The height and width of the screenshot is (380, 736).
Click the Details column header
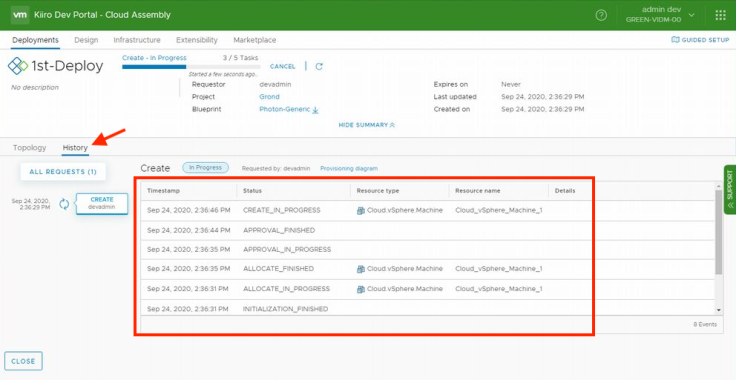pyautogui.click(x=565, y=191)
